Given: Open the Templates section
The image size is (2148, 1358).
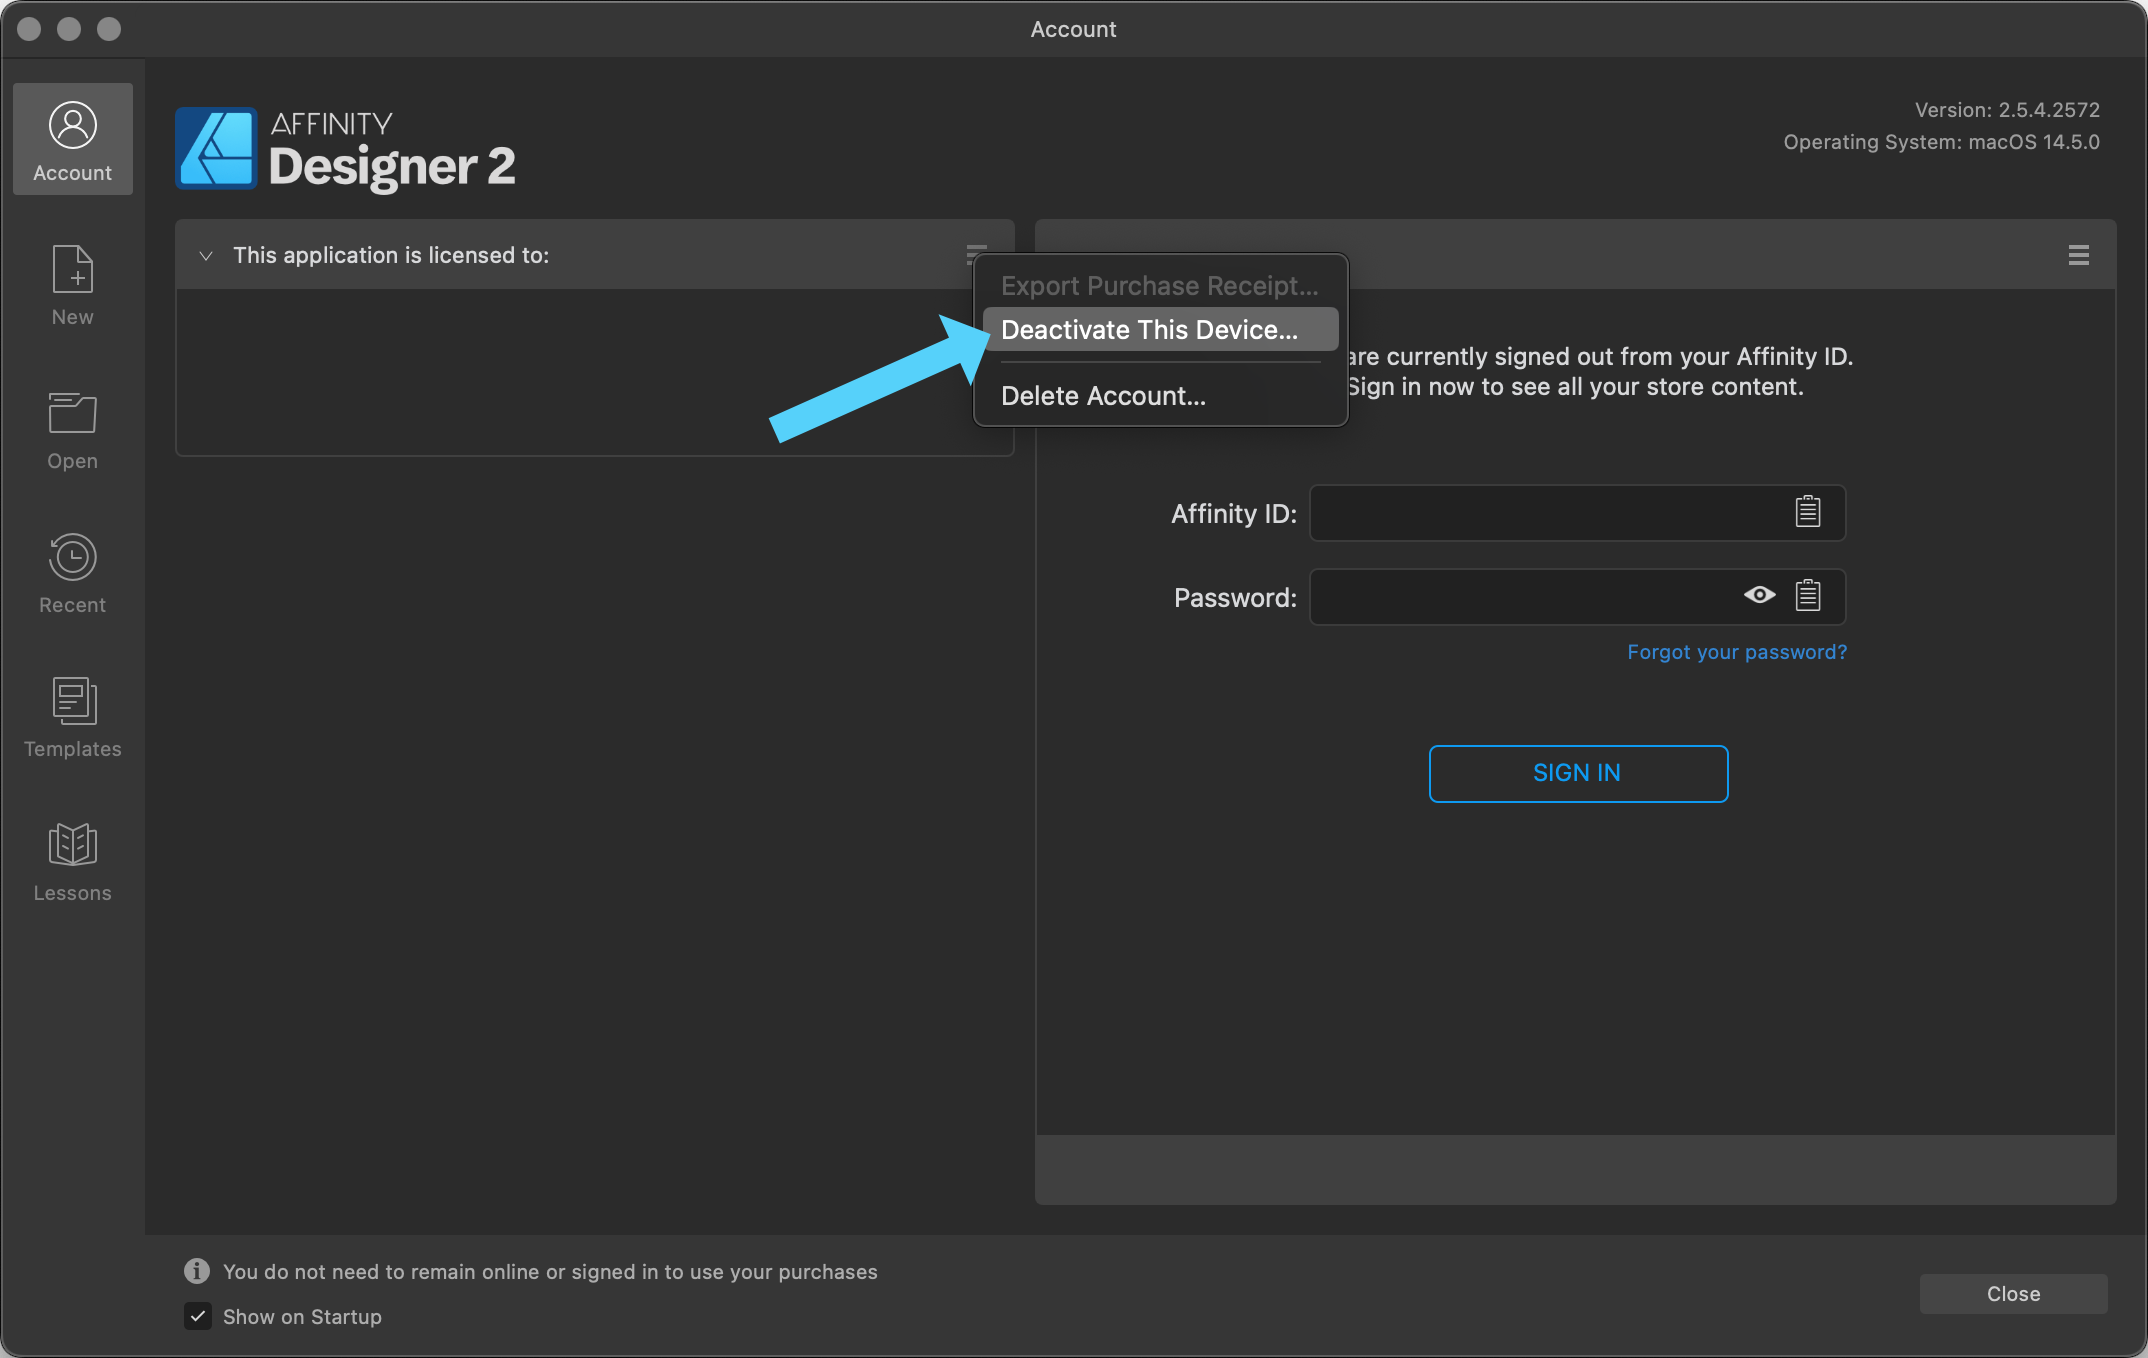Looking at the screenshot, I should (x=72, y=718).
